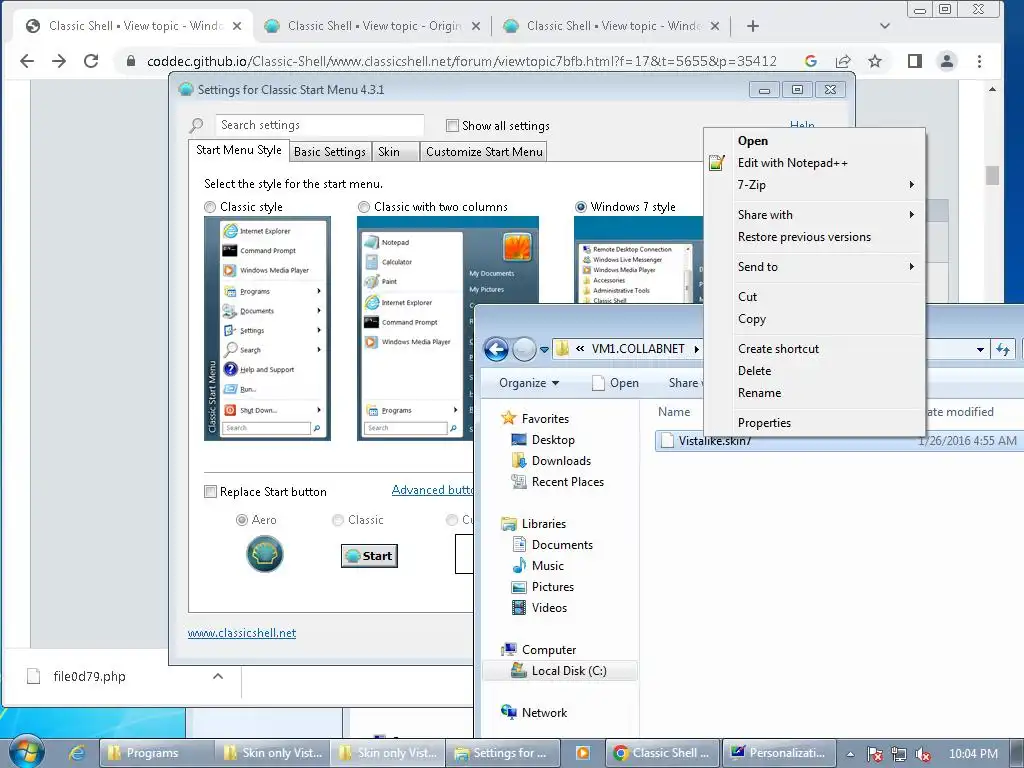Click the Open button in Explorer toolbar
The image size is (1024, 768).
point(616,383)
